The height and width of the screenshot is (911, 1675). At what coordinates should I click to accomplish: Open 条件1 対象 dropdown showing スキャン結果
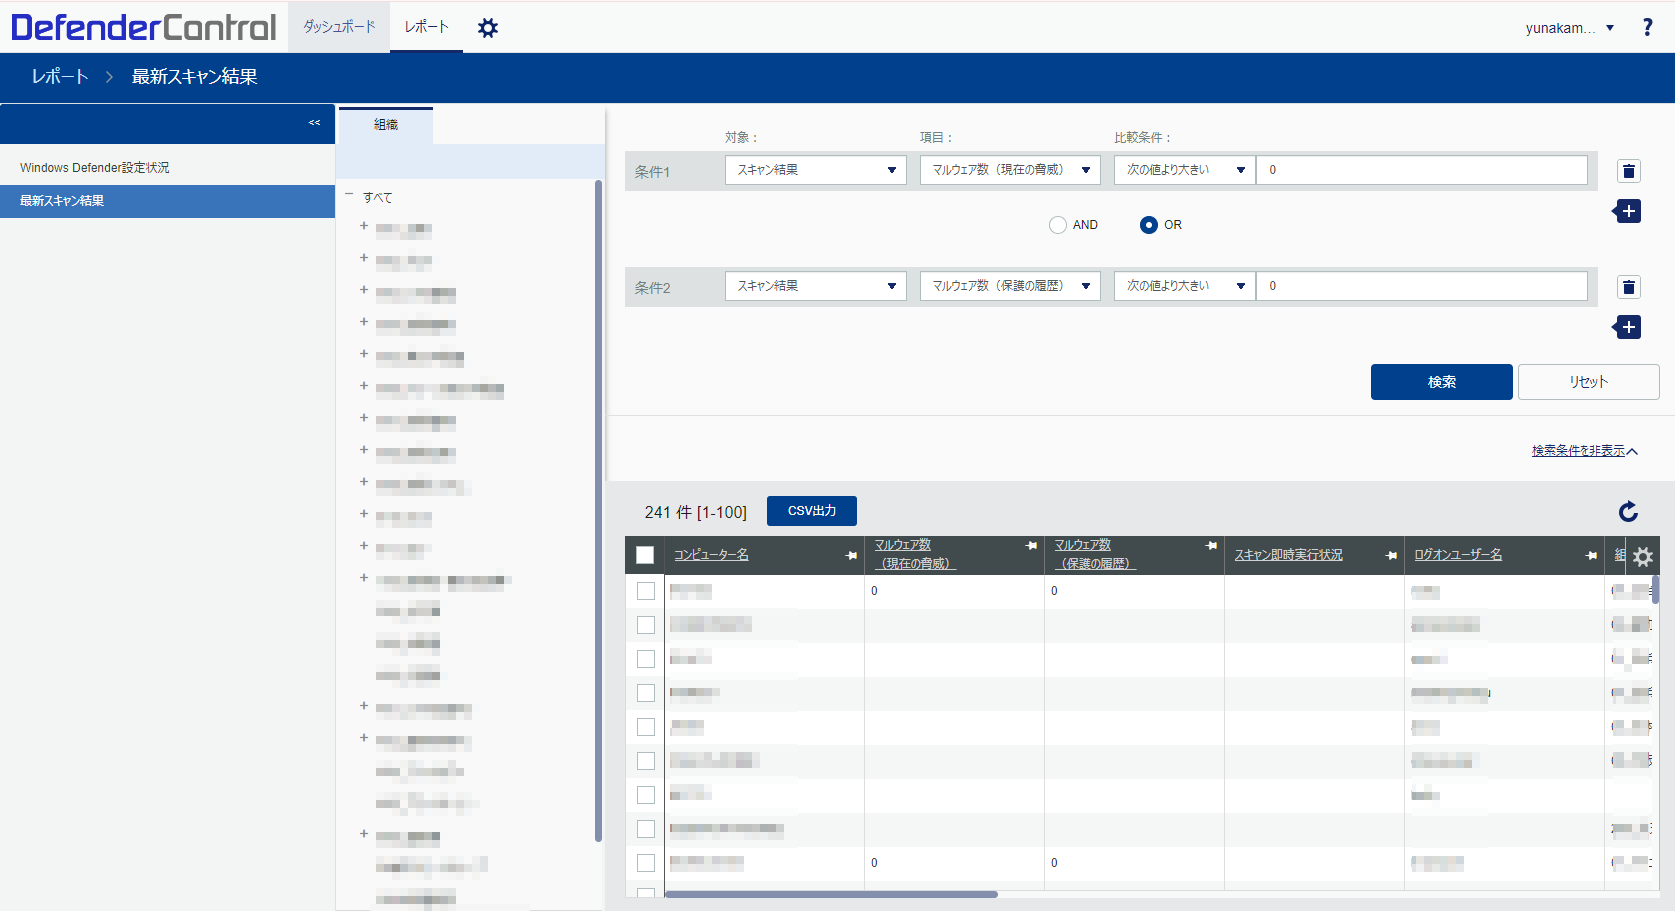[816, 170]
